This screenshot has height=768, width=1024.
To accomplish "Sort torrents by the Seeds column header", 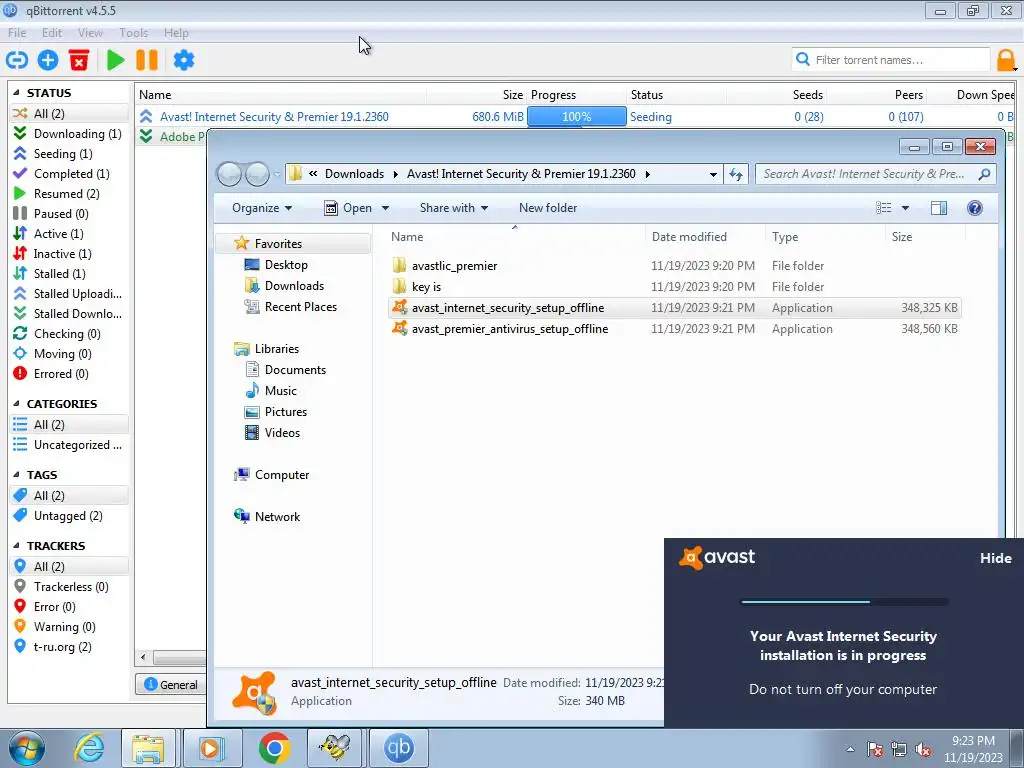I will point(807,95).
